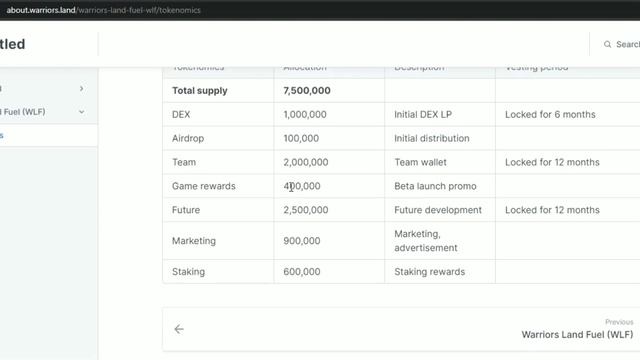Click 'Team wallet' description

pyautogui.click(x=420, y=162)
